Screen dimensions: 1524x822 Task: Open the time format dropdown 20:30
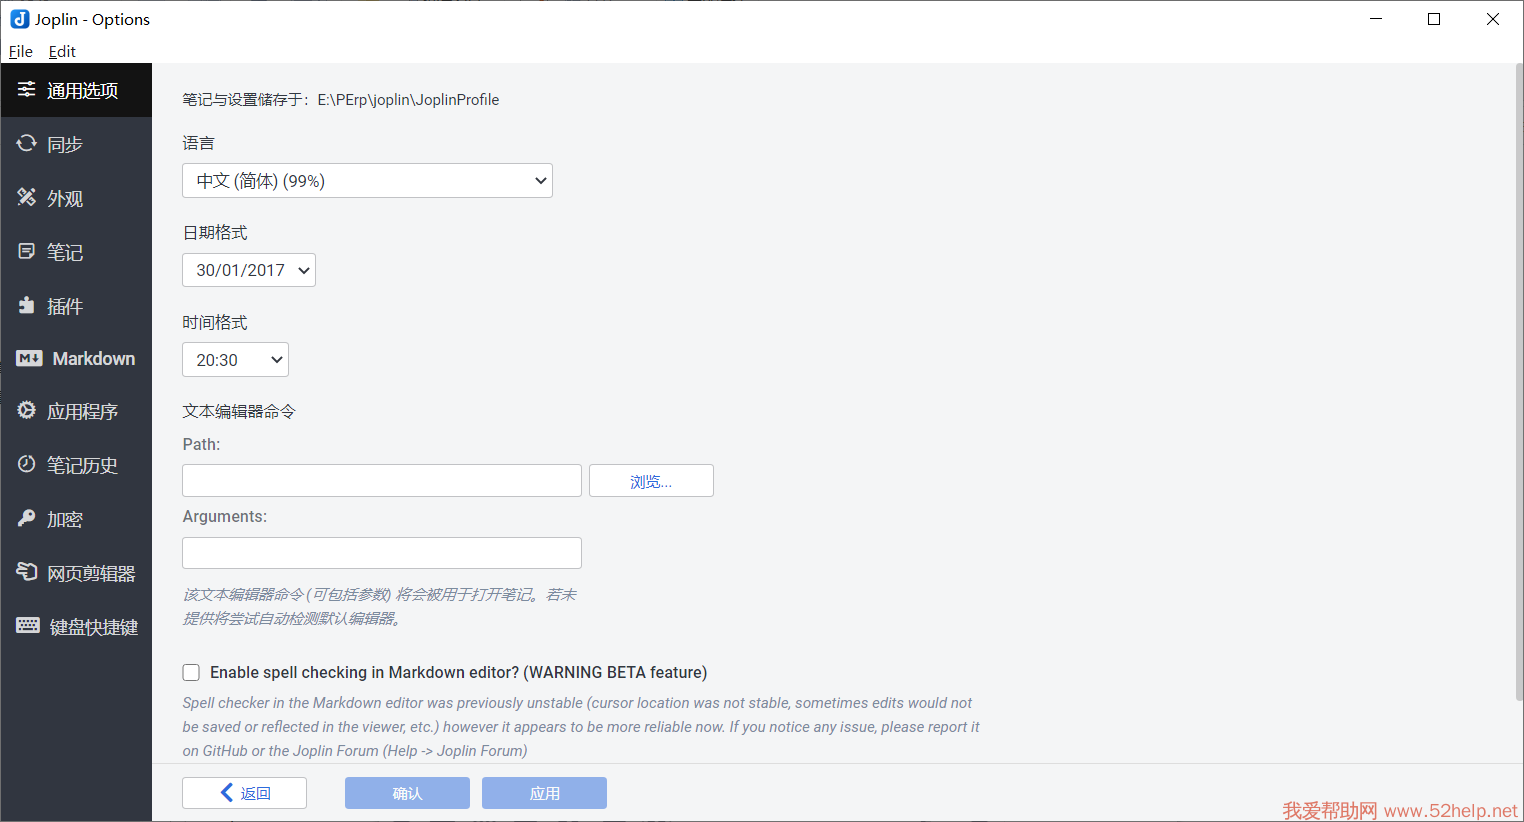(235, 360)
